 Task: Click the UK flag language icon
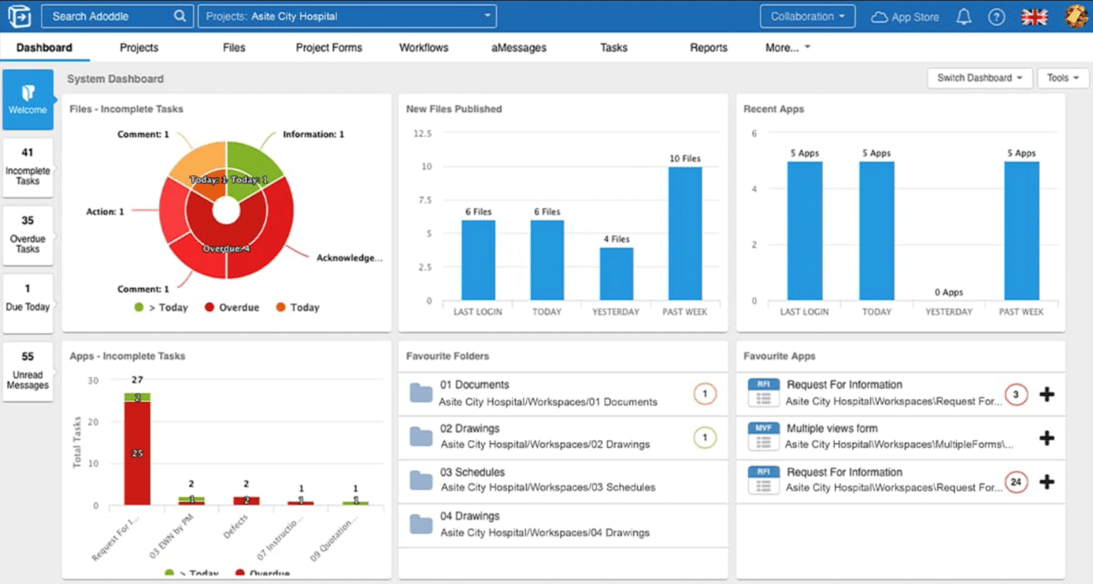[1034, 17]
